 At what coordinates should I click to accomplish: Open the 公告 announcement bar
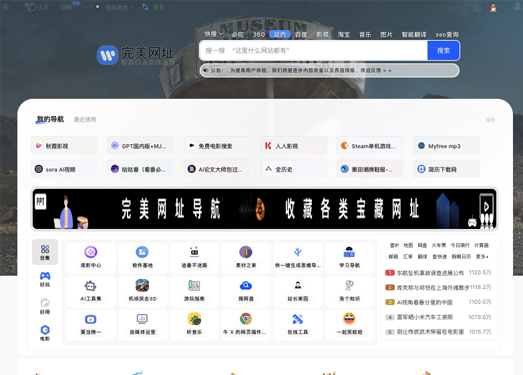330,70
